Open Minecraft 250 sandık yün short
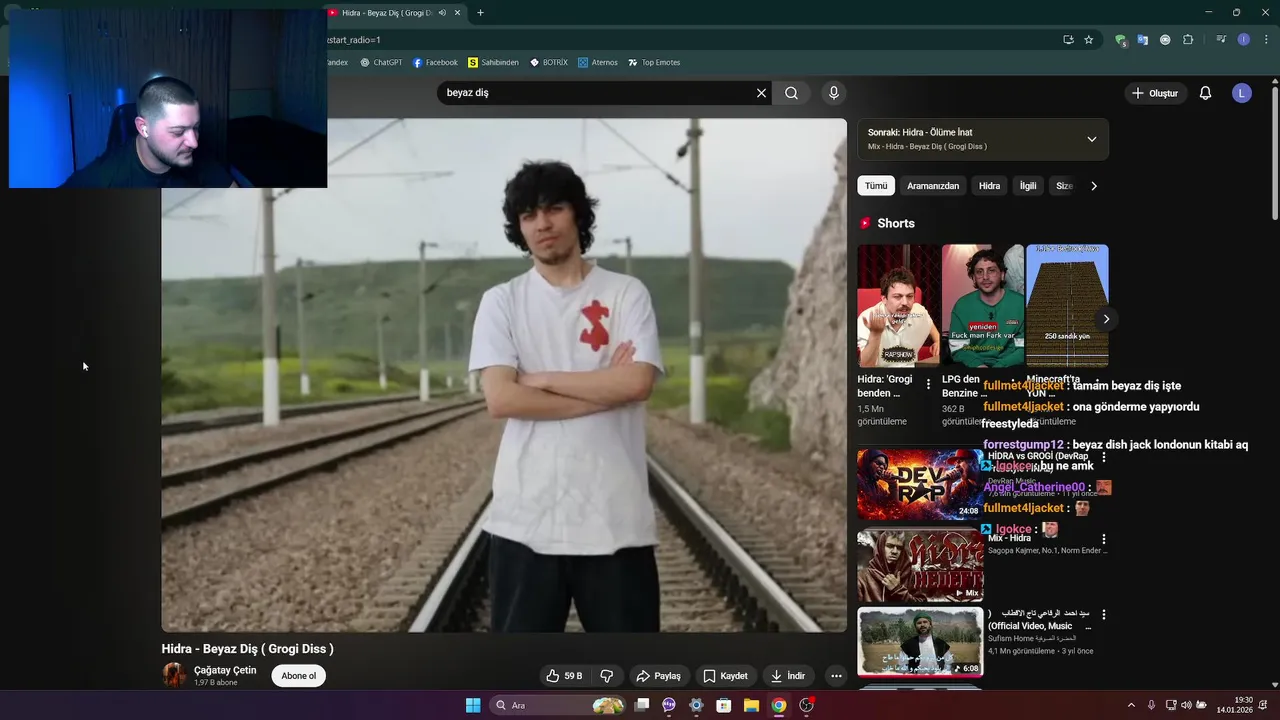Screen dimensions: 1280x720 pos(1067,305)
